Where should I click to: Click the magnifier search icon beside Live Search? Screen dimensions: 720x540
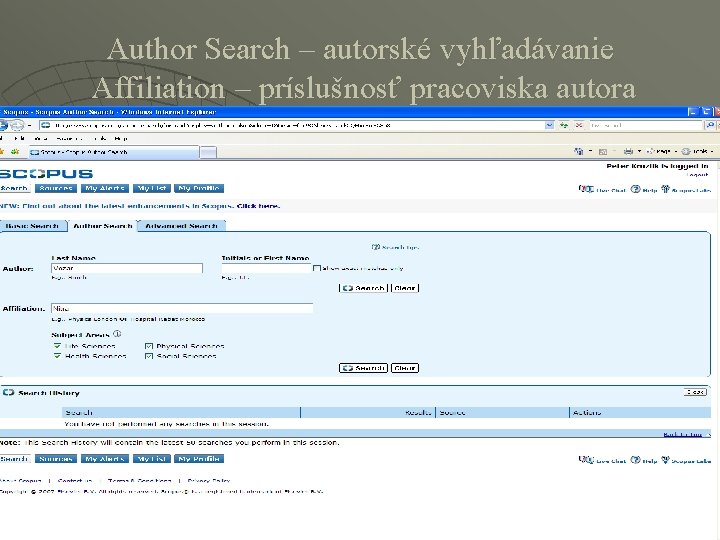coord(710,125)
